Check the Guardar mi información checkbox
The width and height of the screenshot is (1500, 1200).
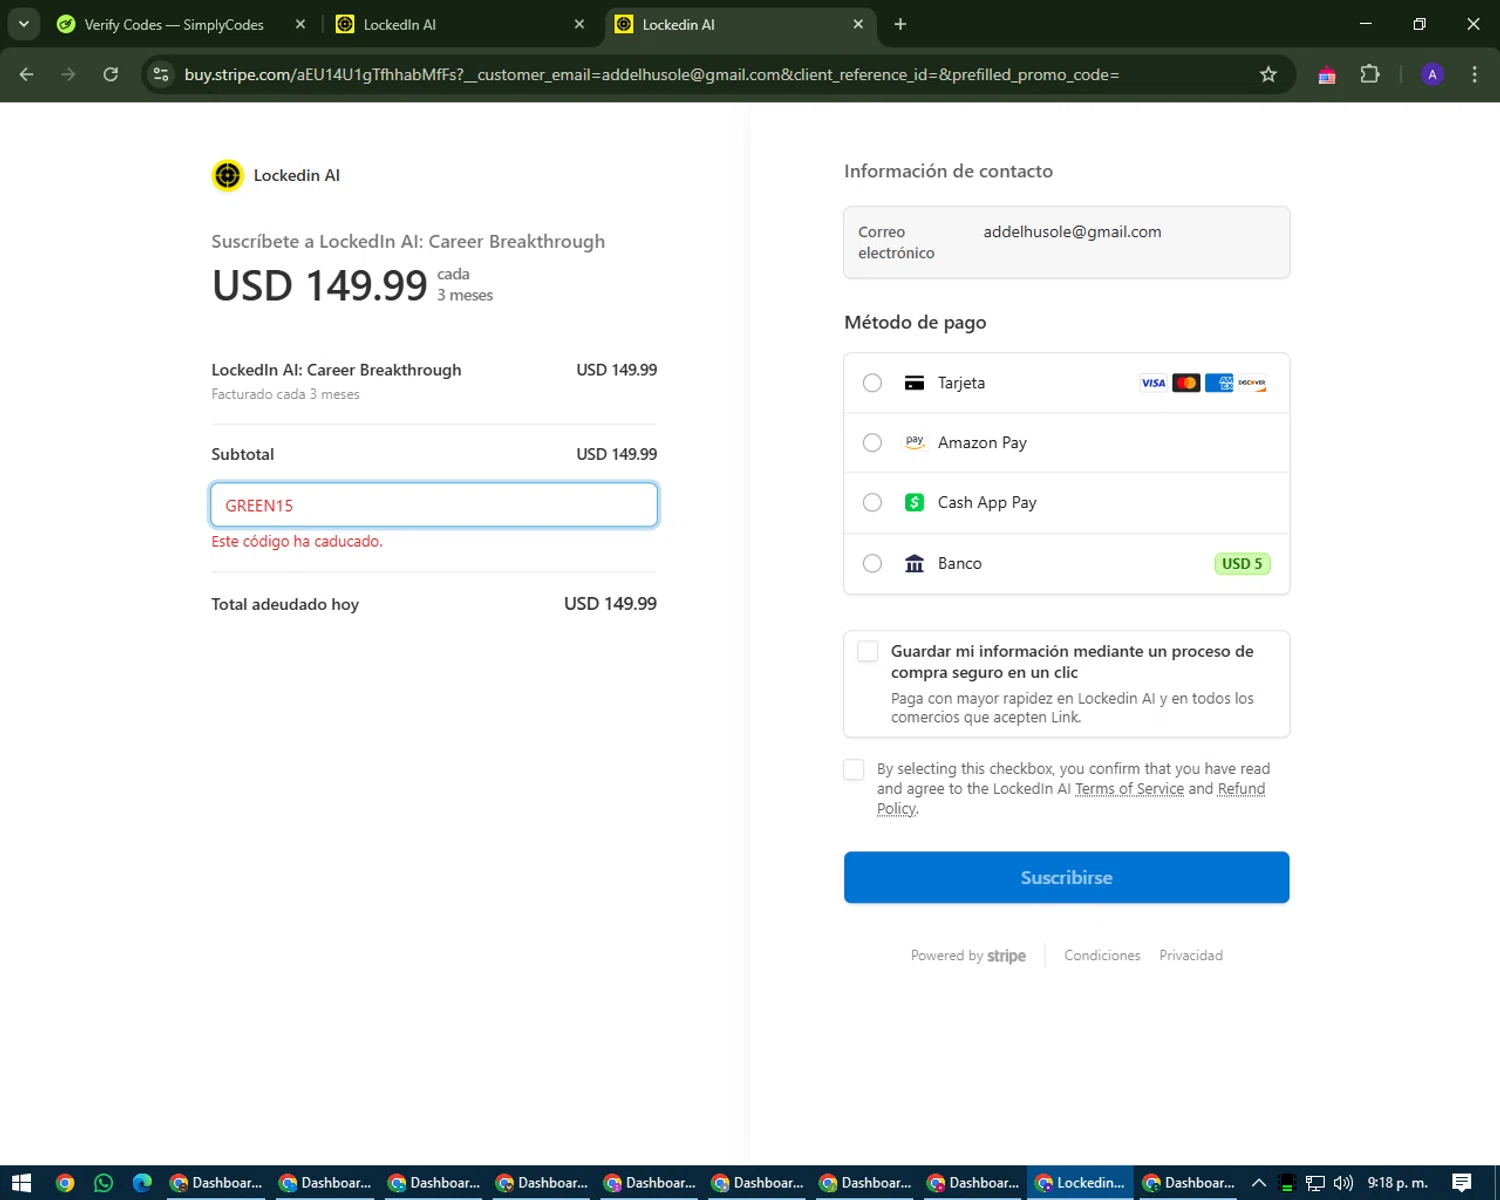868,652
